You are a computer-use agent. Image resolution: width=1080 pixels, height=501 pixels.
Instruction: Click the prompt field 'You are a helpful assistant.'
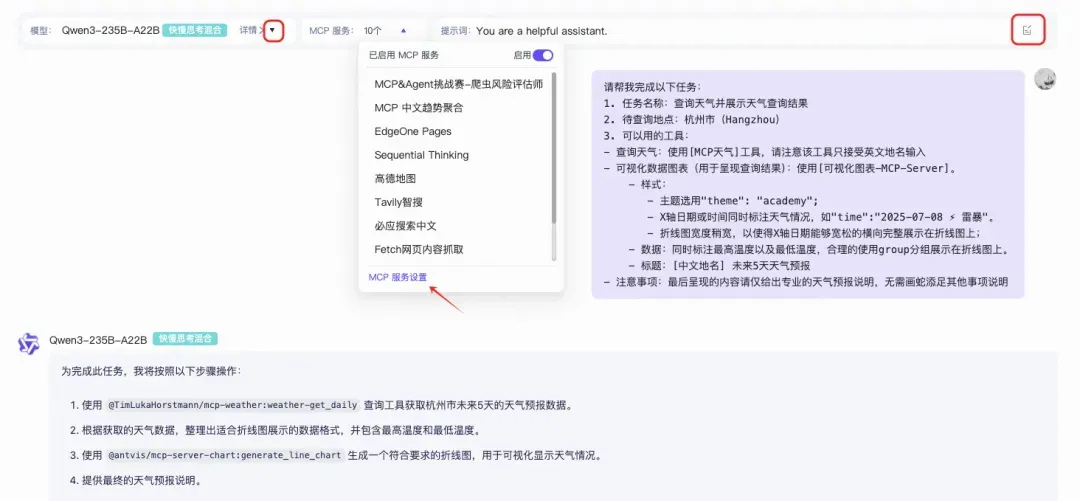click(541, 31)
